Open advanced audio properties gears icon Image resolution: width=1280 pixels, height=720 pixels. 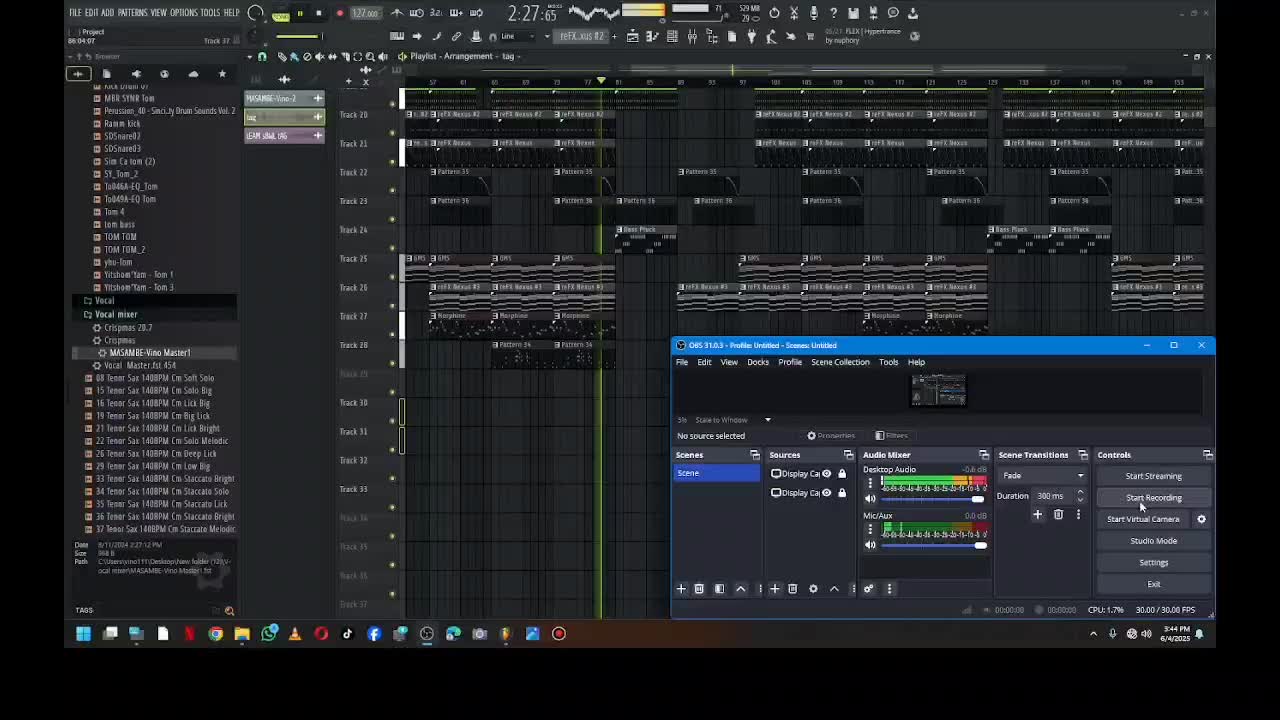[868, 589]
